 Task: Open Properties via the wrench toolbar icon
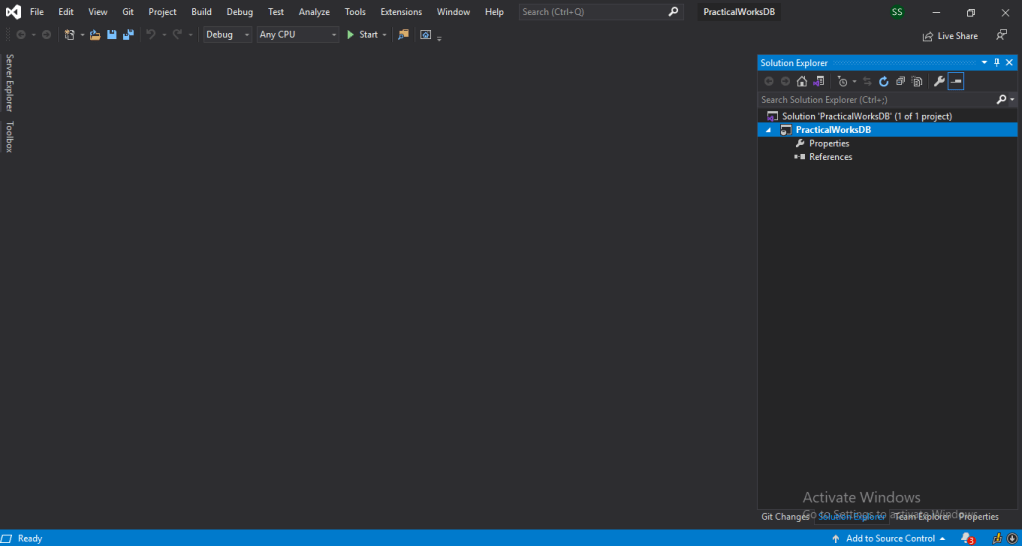coord(939,82)
